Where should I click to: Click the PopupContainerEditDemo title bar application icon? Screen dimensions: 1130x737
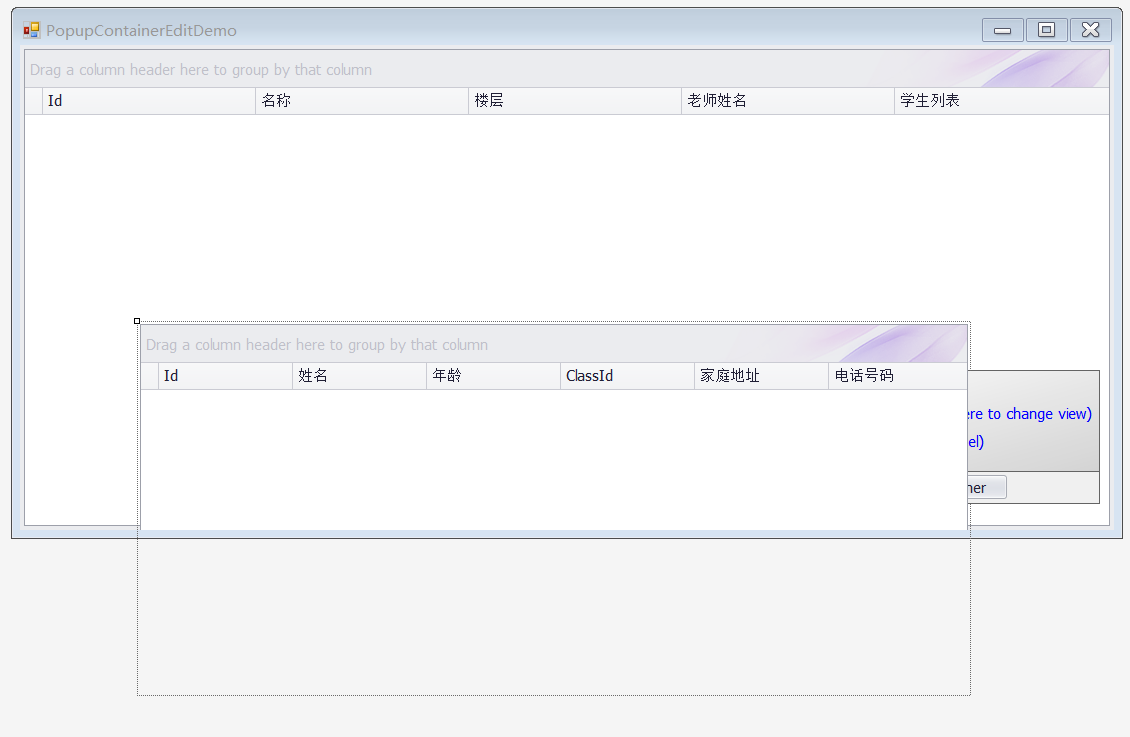coord(31,30)
